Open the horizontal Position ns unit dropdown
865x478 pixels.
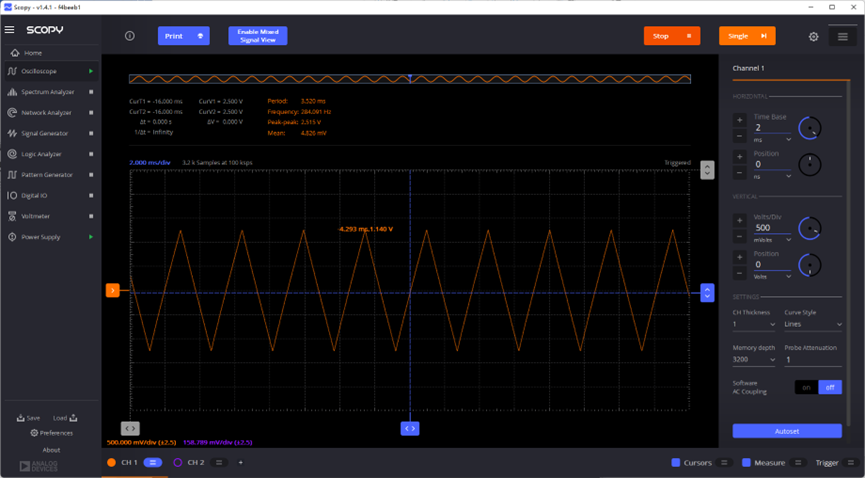pyautogui.click(x=772, y=177)
